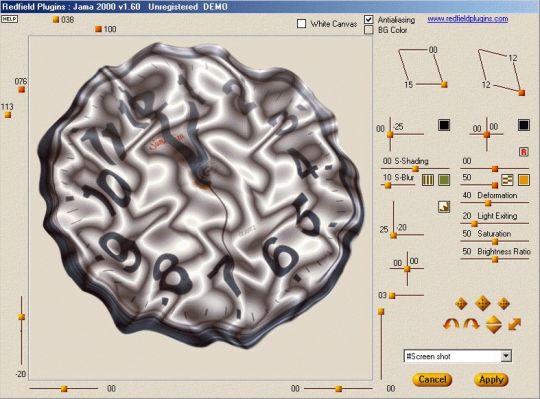Click the Brightness Ratio slider handle

pyautogui.click(x=495, y=260)
